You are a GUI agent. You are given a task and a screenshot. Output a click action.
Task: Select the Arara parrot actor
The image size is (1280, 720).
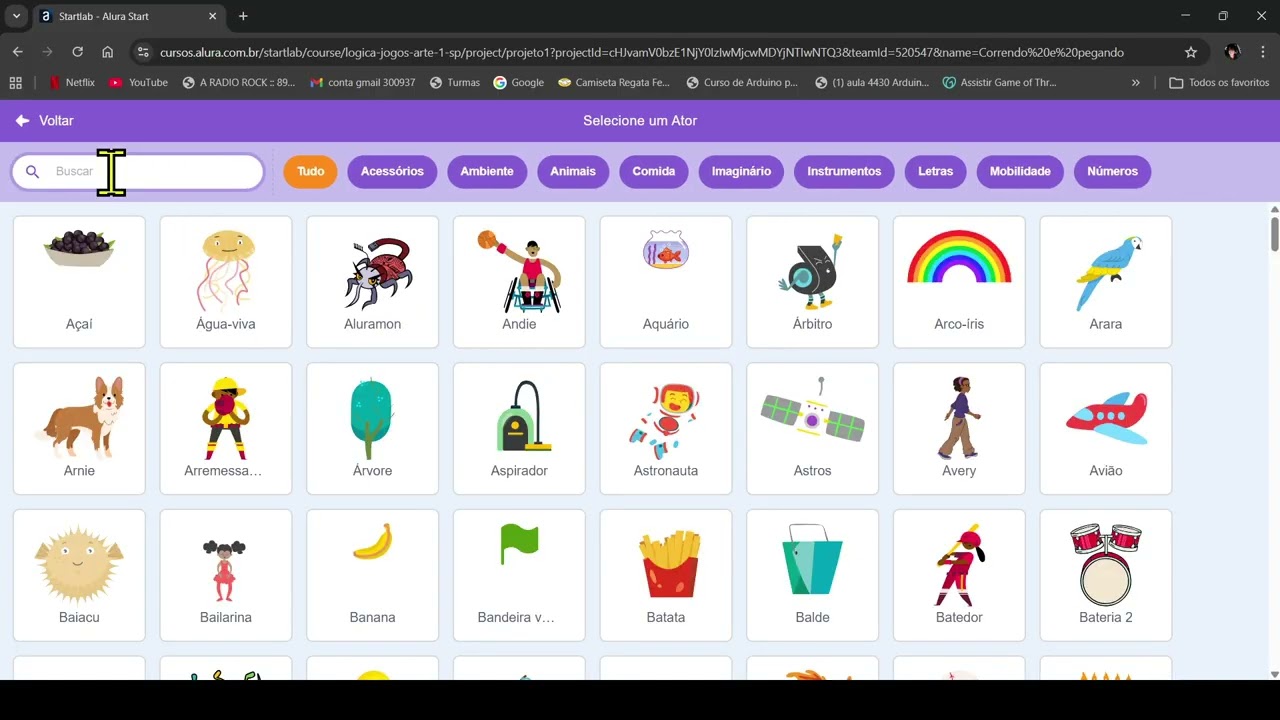pyautogui.click(x=1106, y=282)
